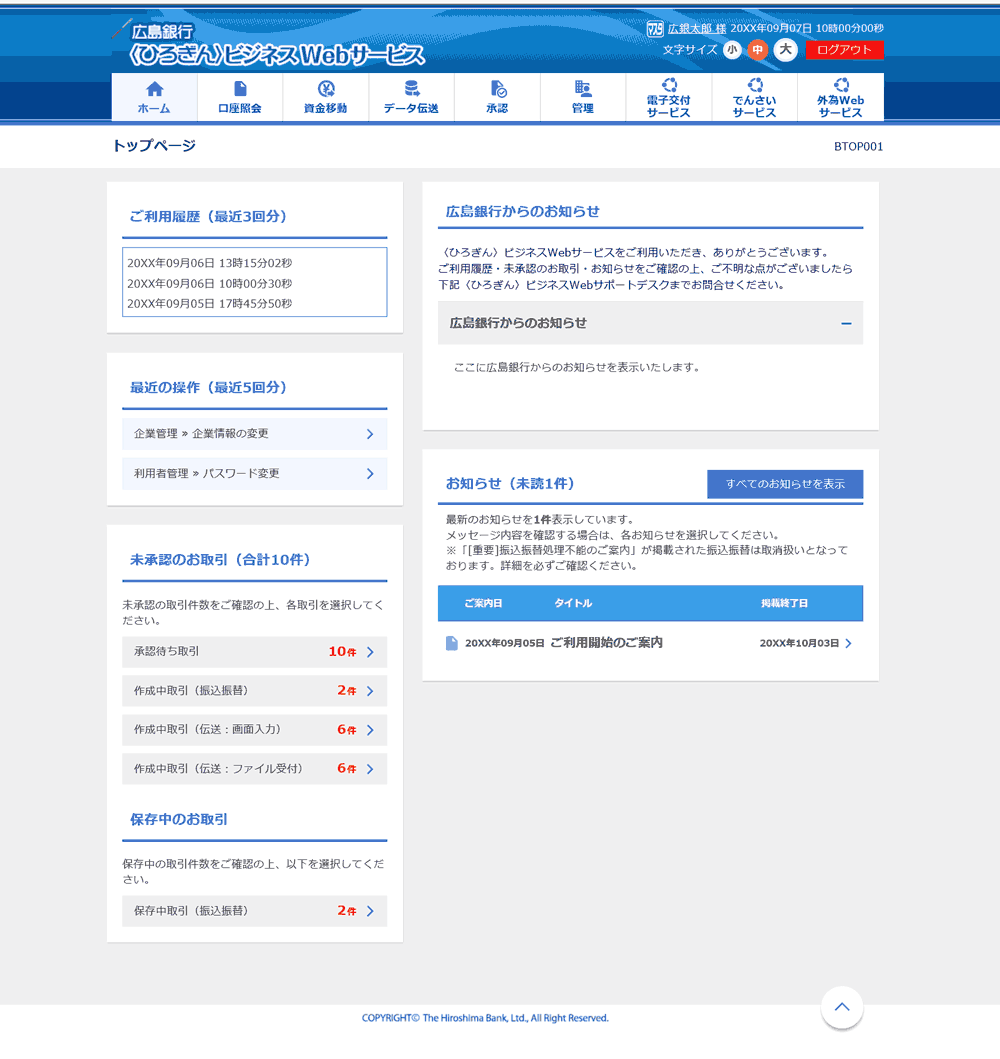Viewport: 1000px width, 1059px height.
Task: Click the 電子交付サービス circular icon
Action: click(x=669, y=84)
